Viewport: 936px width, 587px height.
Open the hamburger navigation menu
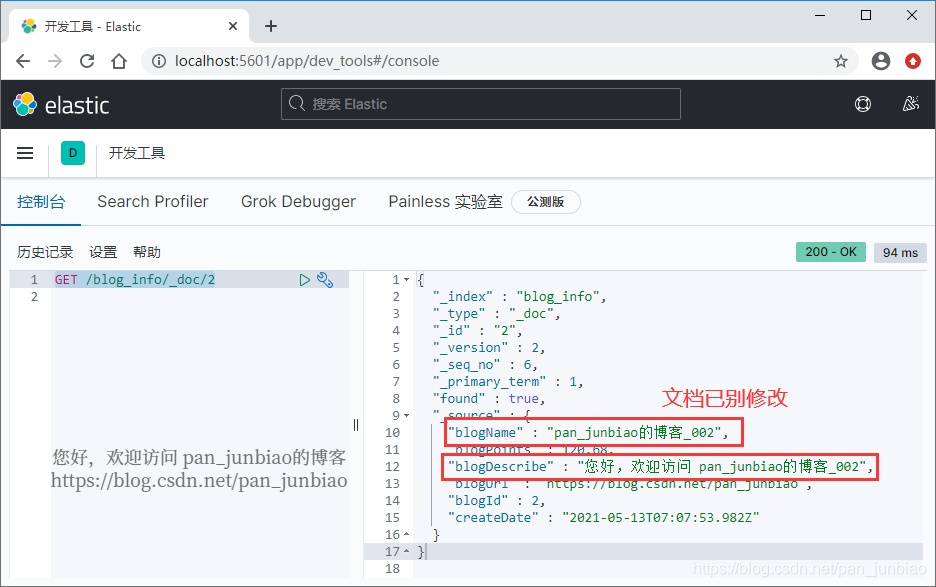click(x=25, y=153)
